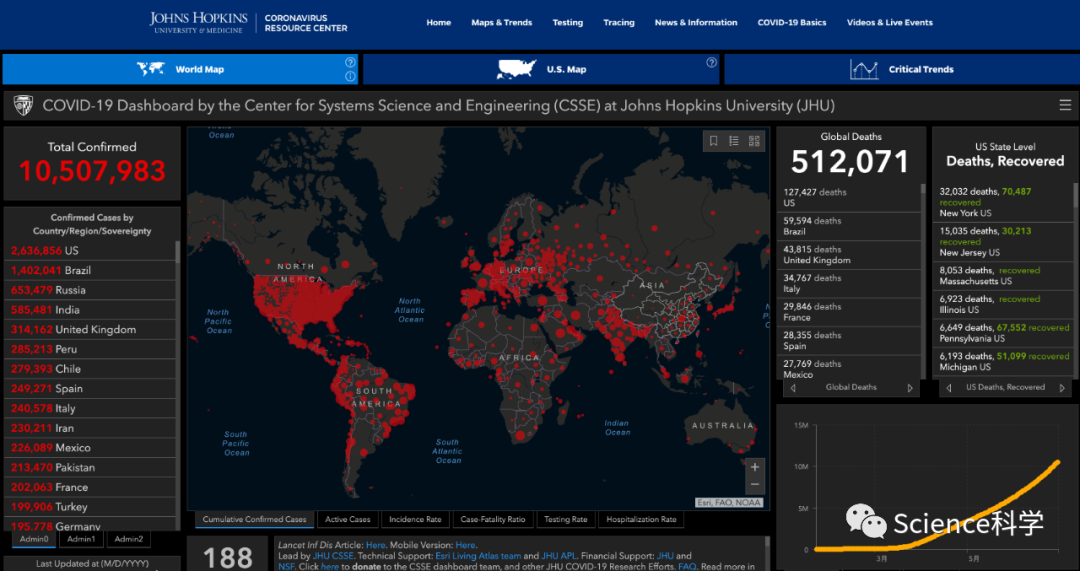Click the Johns Hopkins University logo

click(x=199, y=22)
